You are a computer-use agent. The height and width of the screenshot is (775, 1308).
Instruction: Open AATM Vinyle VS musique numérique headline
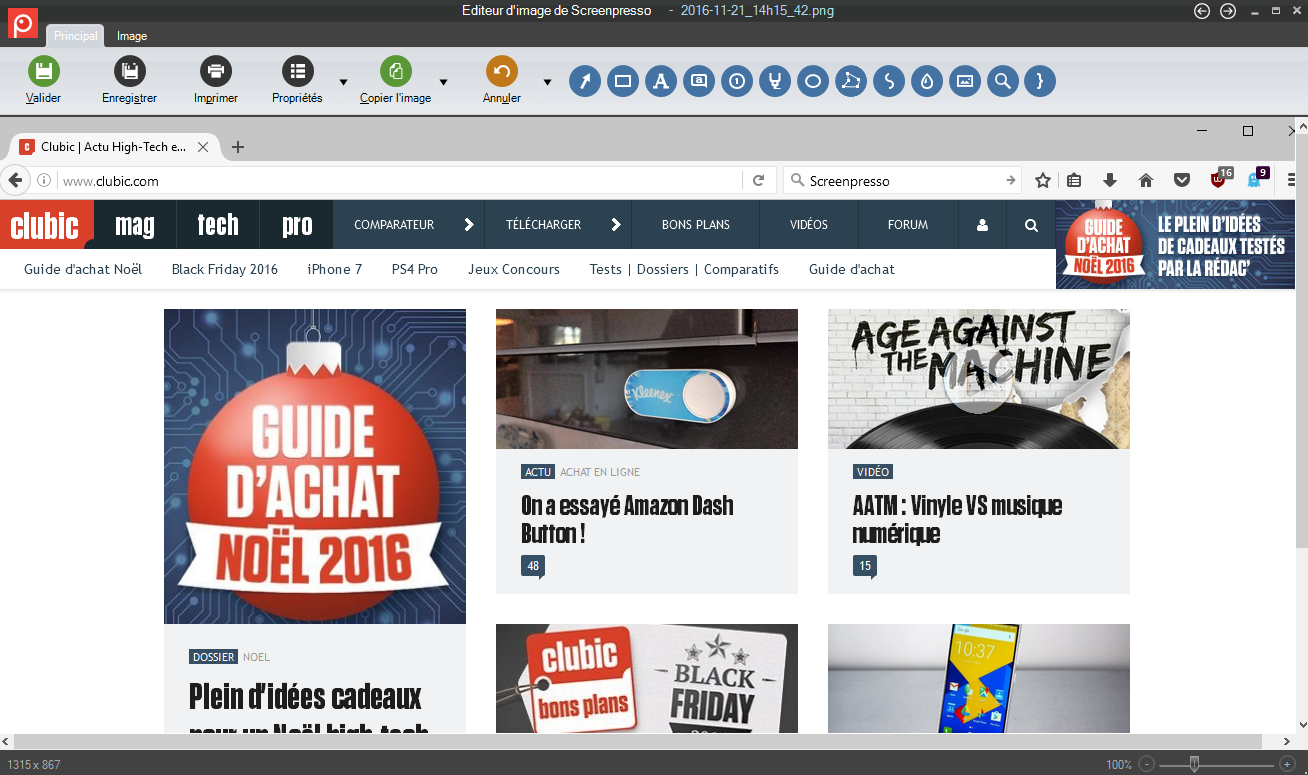click(958, 519)
